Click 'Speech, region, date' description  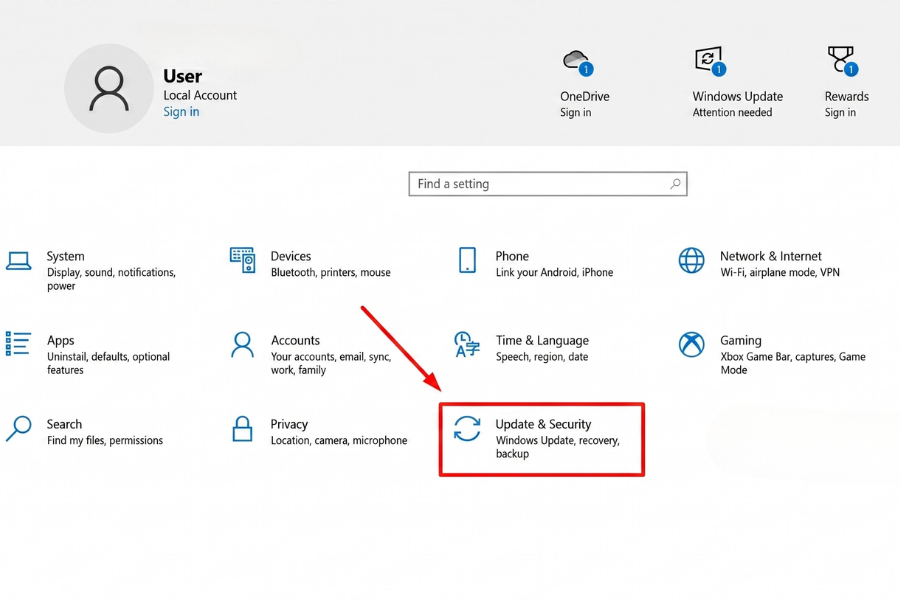point(542,357)
